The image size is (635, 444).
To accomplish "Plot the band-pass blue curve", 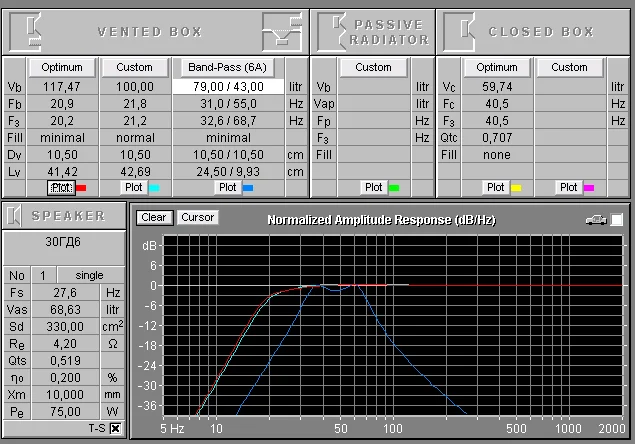I will (227, 187).
